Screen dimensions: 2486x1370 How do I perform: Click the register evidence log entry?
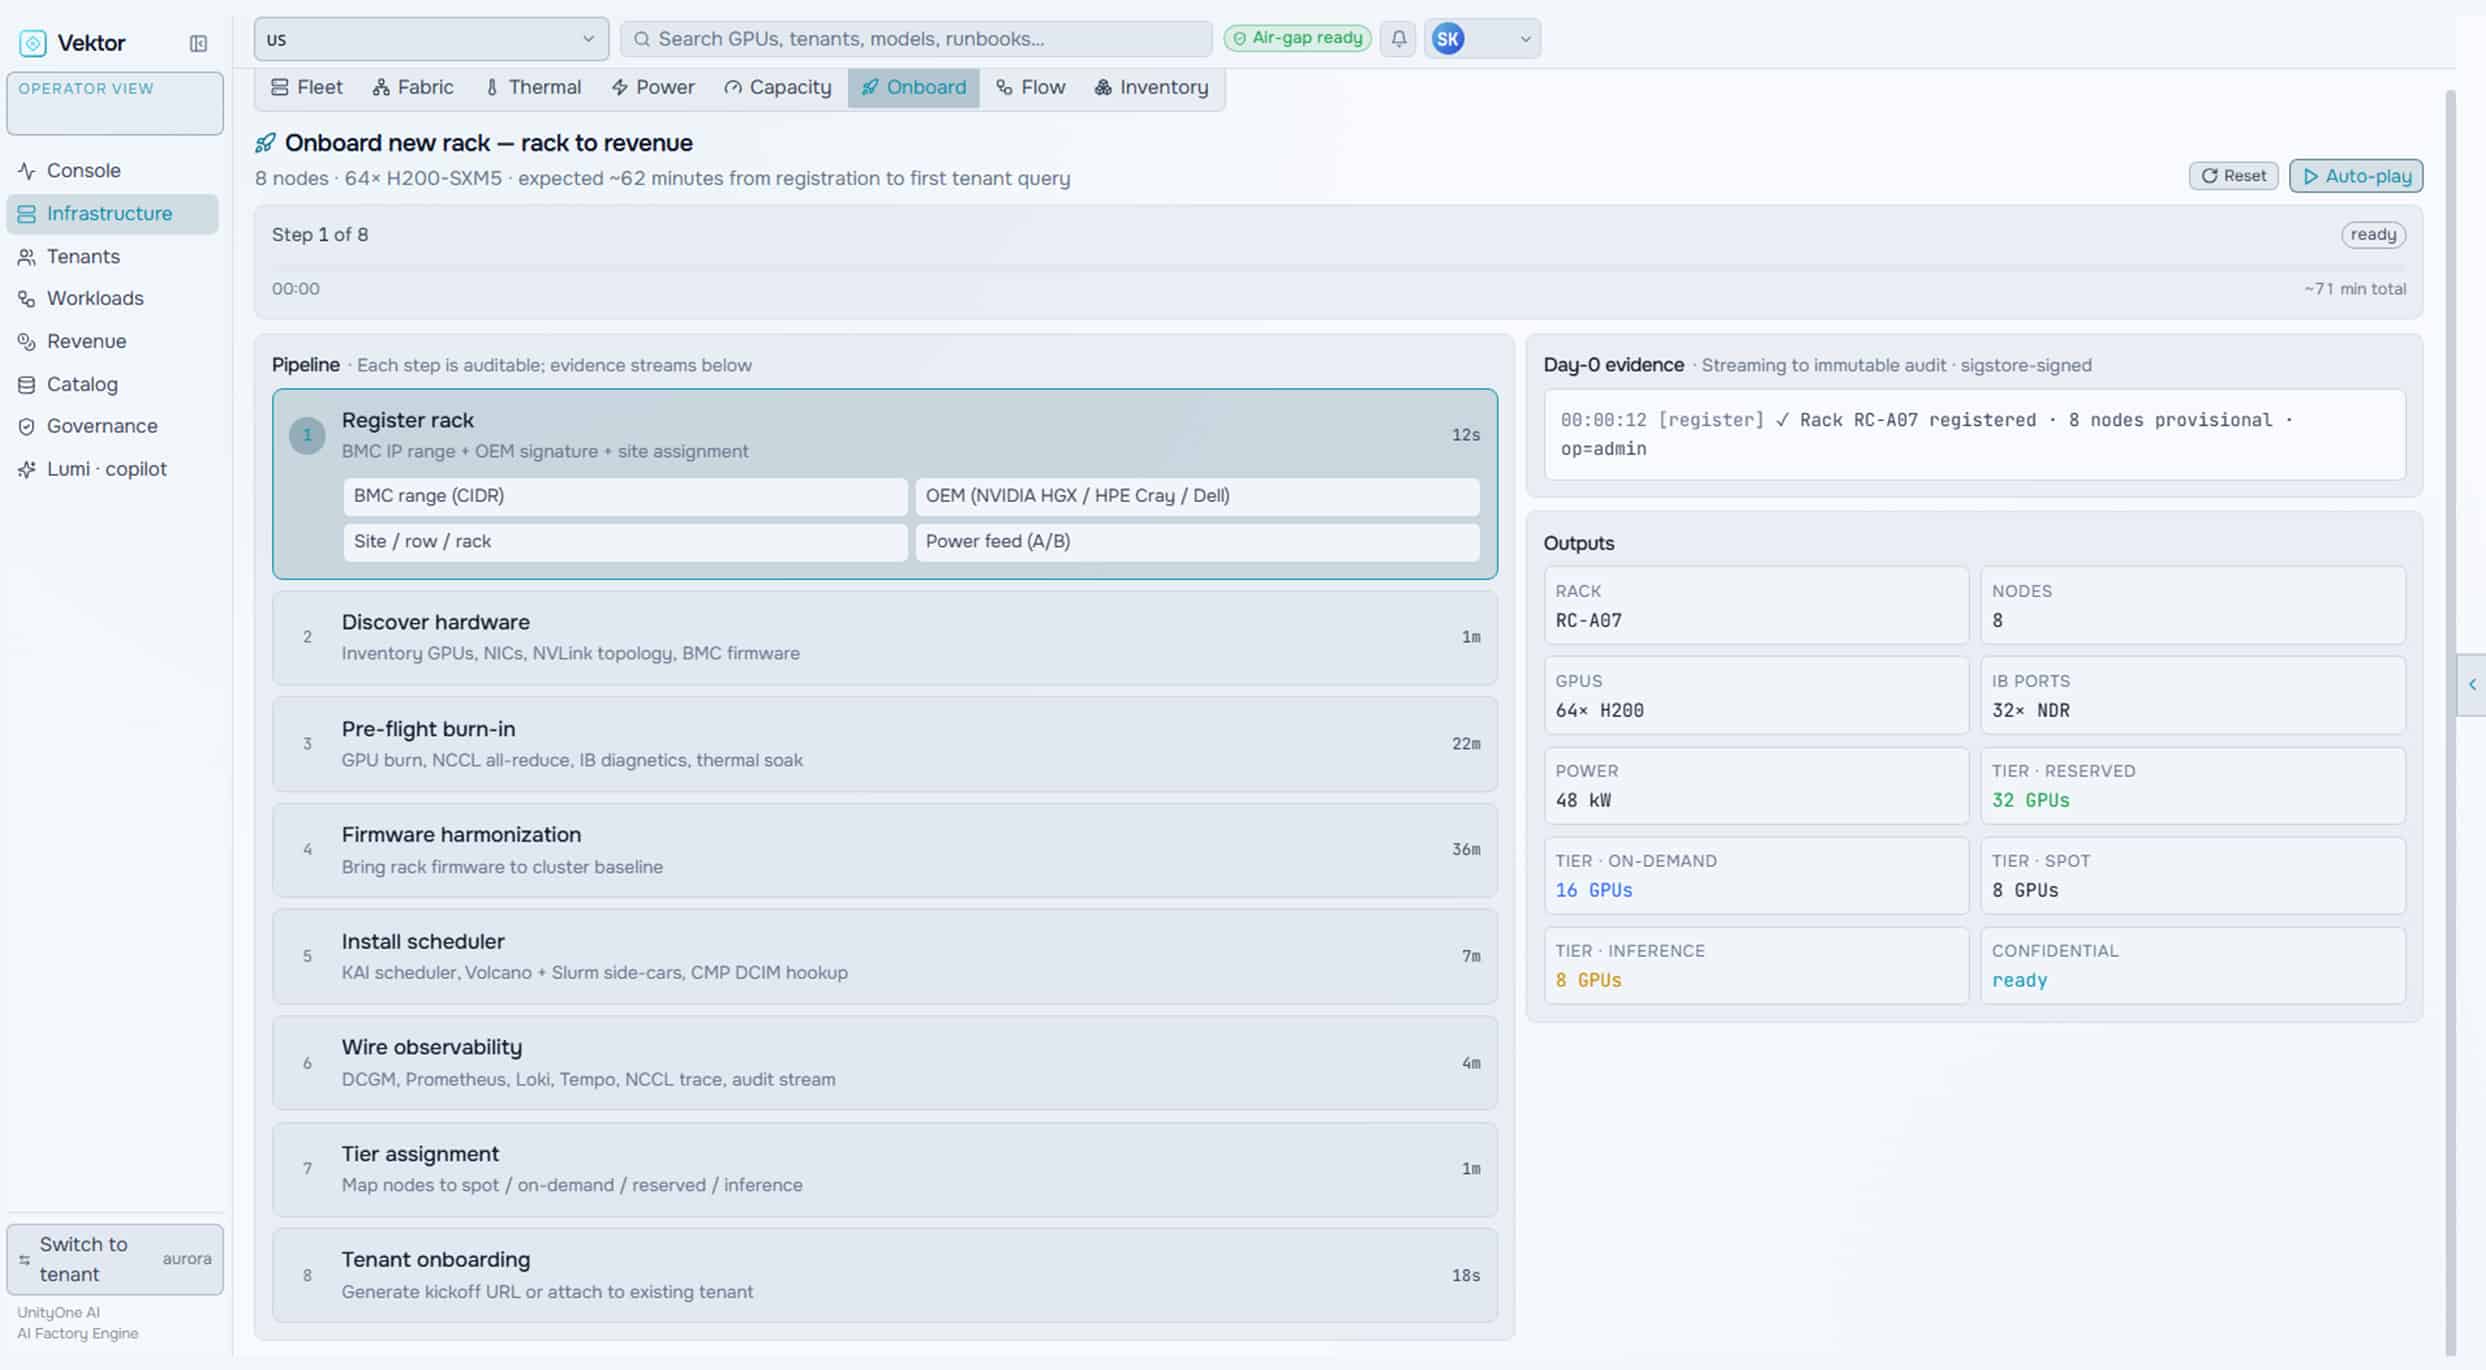(1974, 435)
